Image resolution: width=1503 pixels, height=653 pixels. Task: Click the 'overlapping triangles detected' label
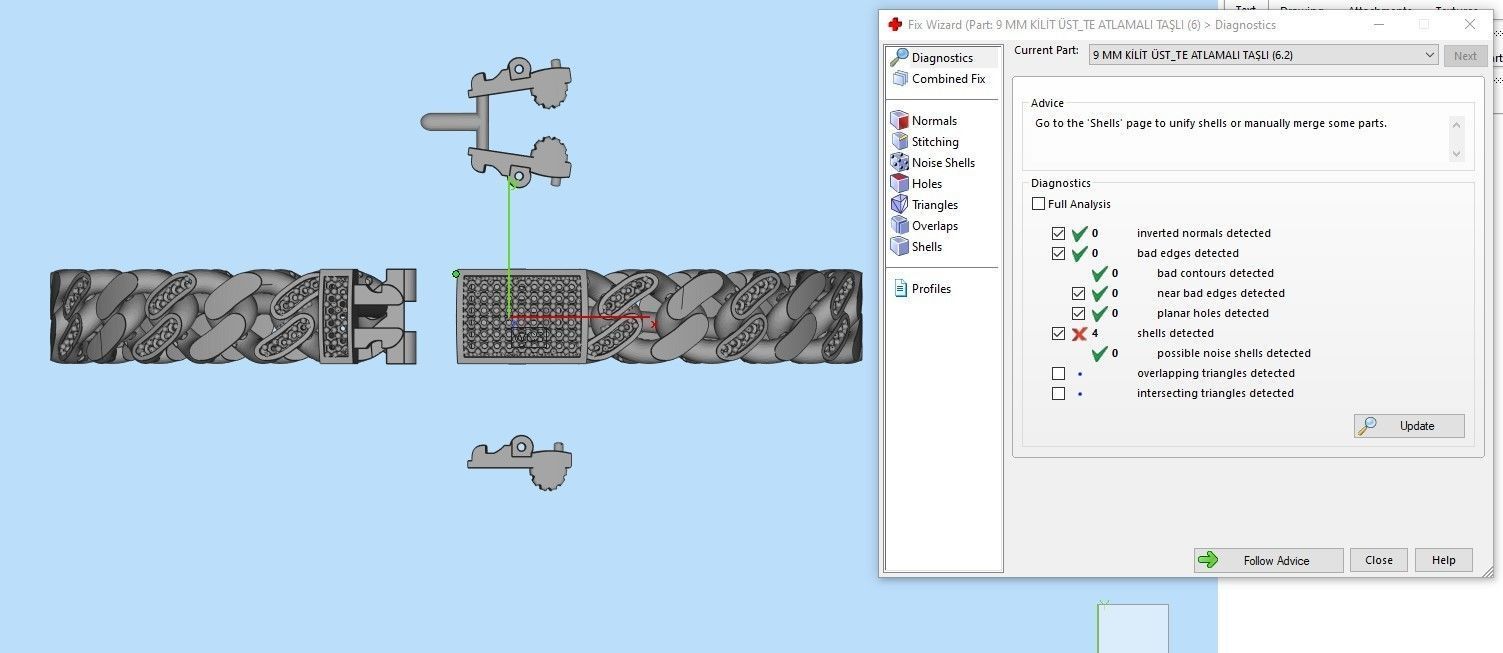pos(1216,374)
